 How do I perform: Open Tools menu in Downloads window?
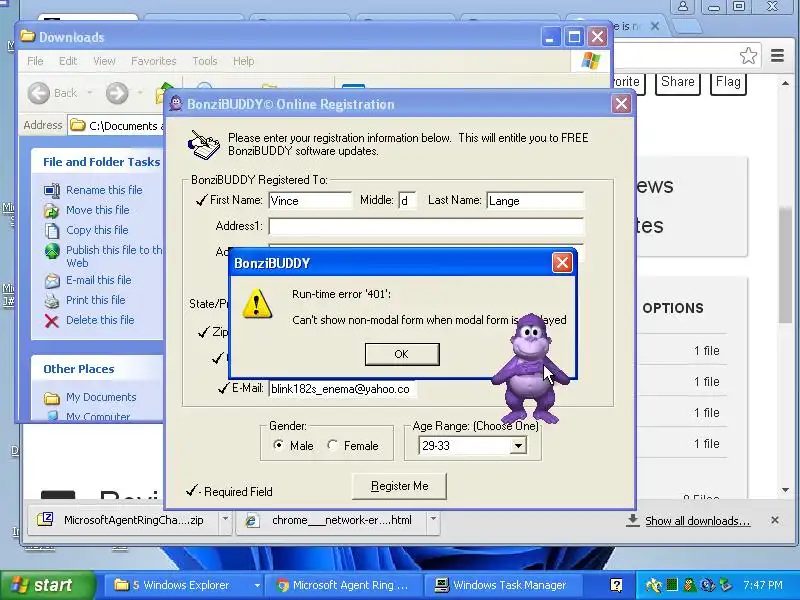coord(205,61)
